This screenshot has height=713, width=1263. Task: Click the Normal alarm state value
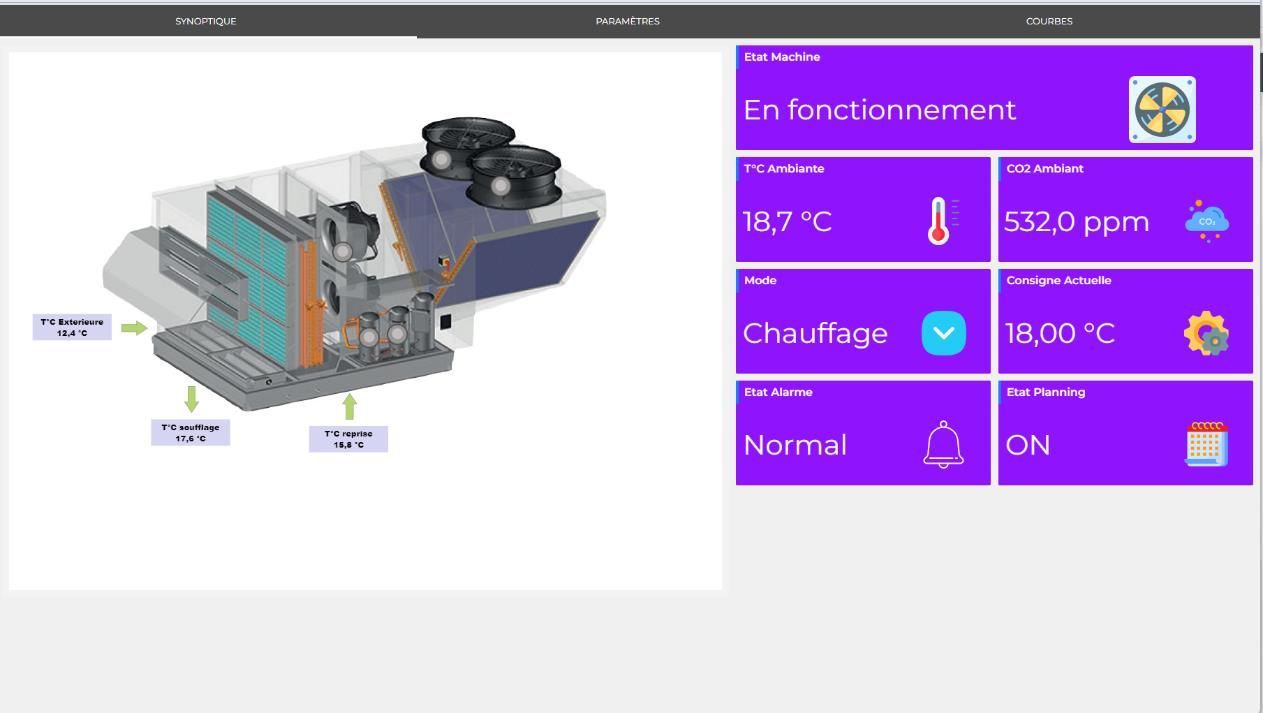click(x=795, y=445)
